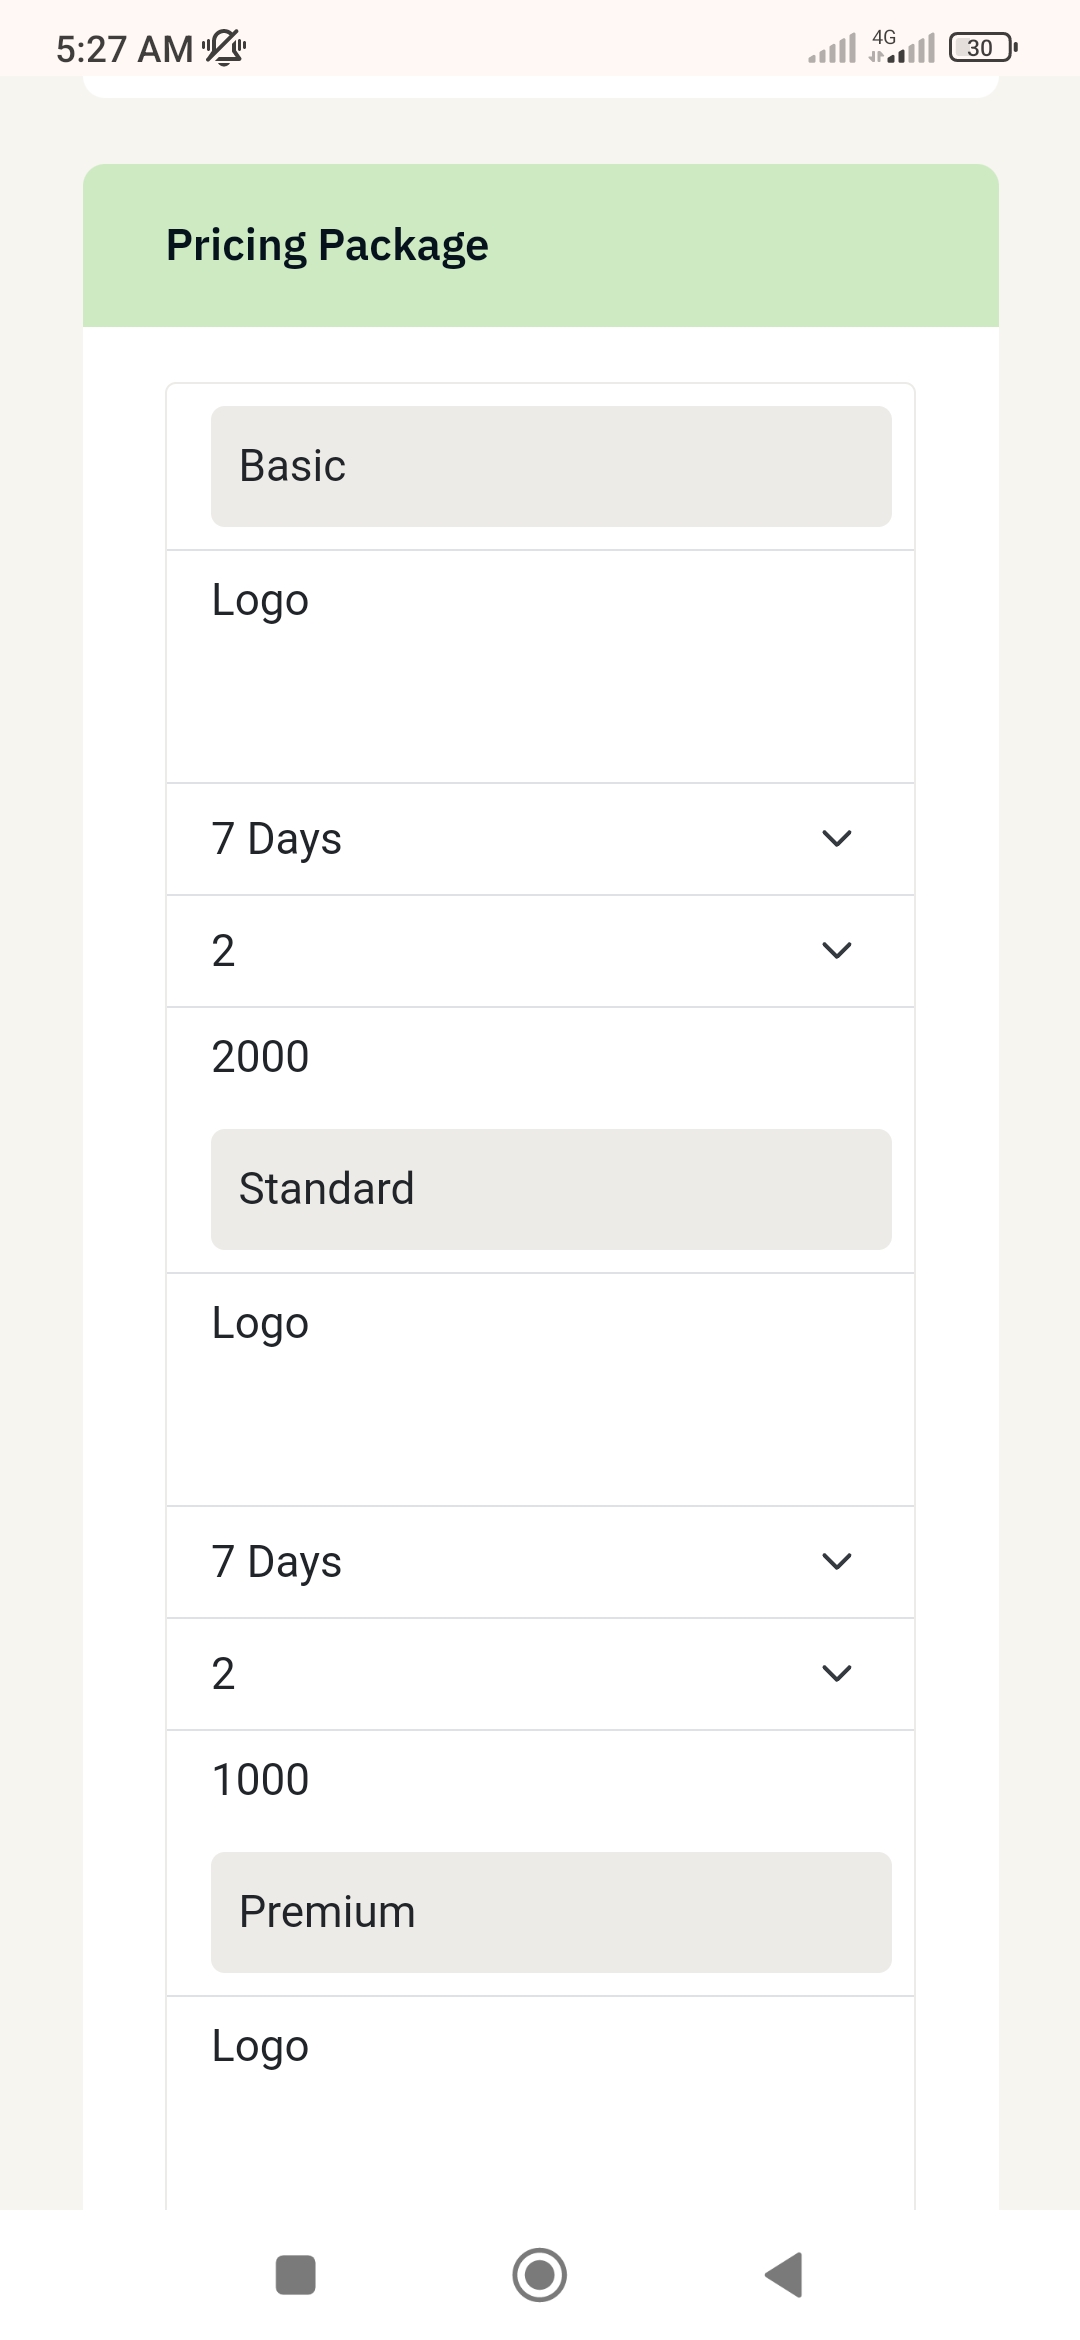Edit the Premium package Logo description field
Screen dimensions: 1080x2340
point(540,2103)
